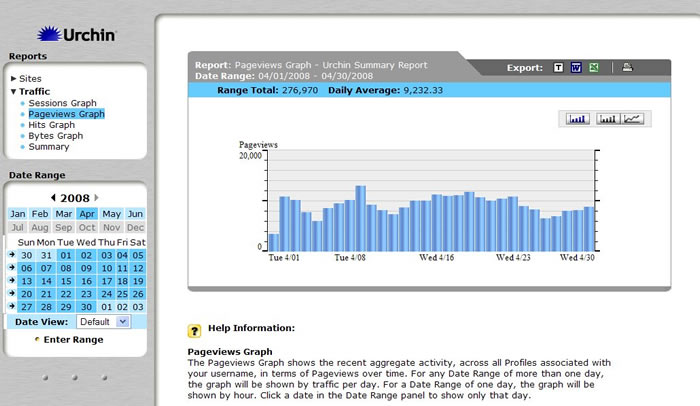Open the Date View dropdown
Viewport: 700px width, 406px height.
click(104, 322)
